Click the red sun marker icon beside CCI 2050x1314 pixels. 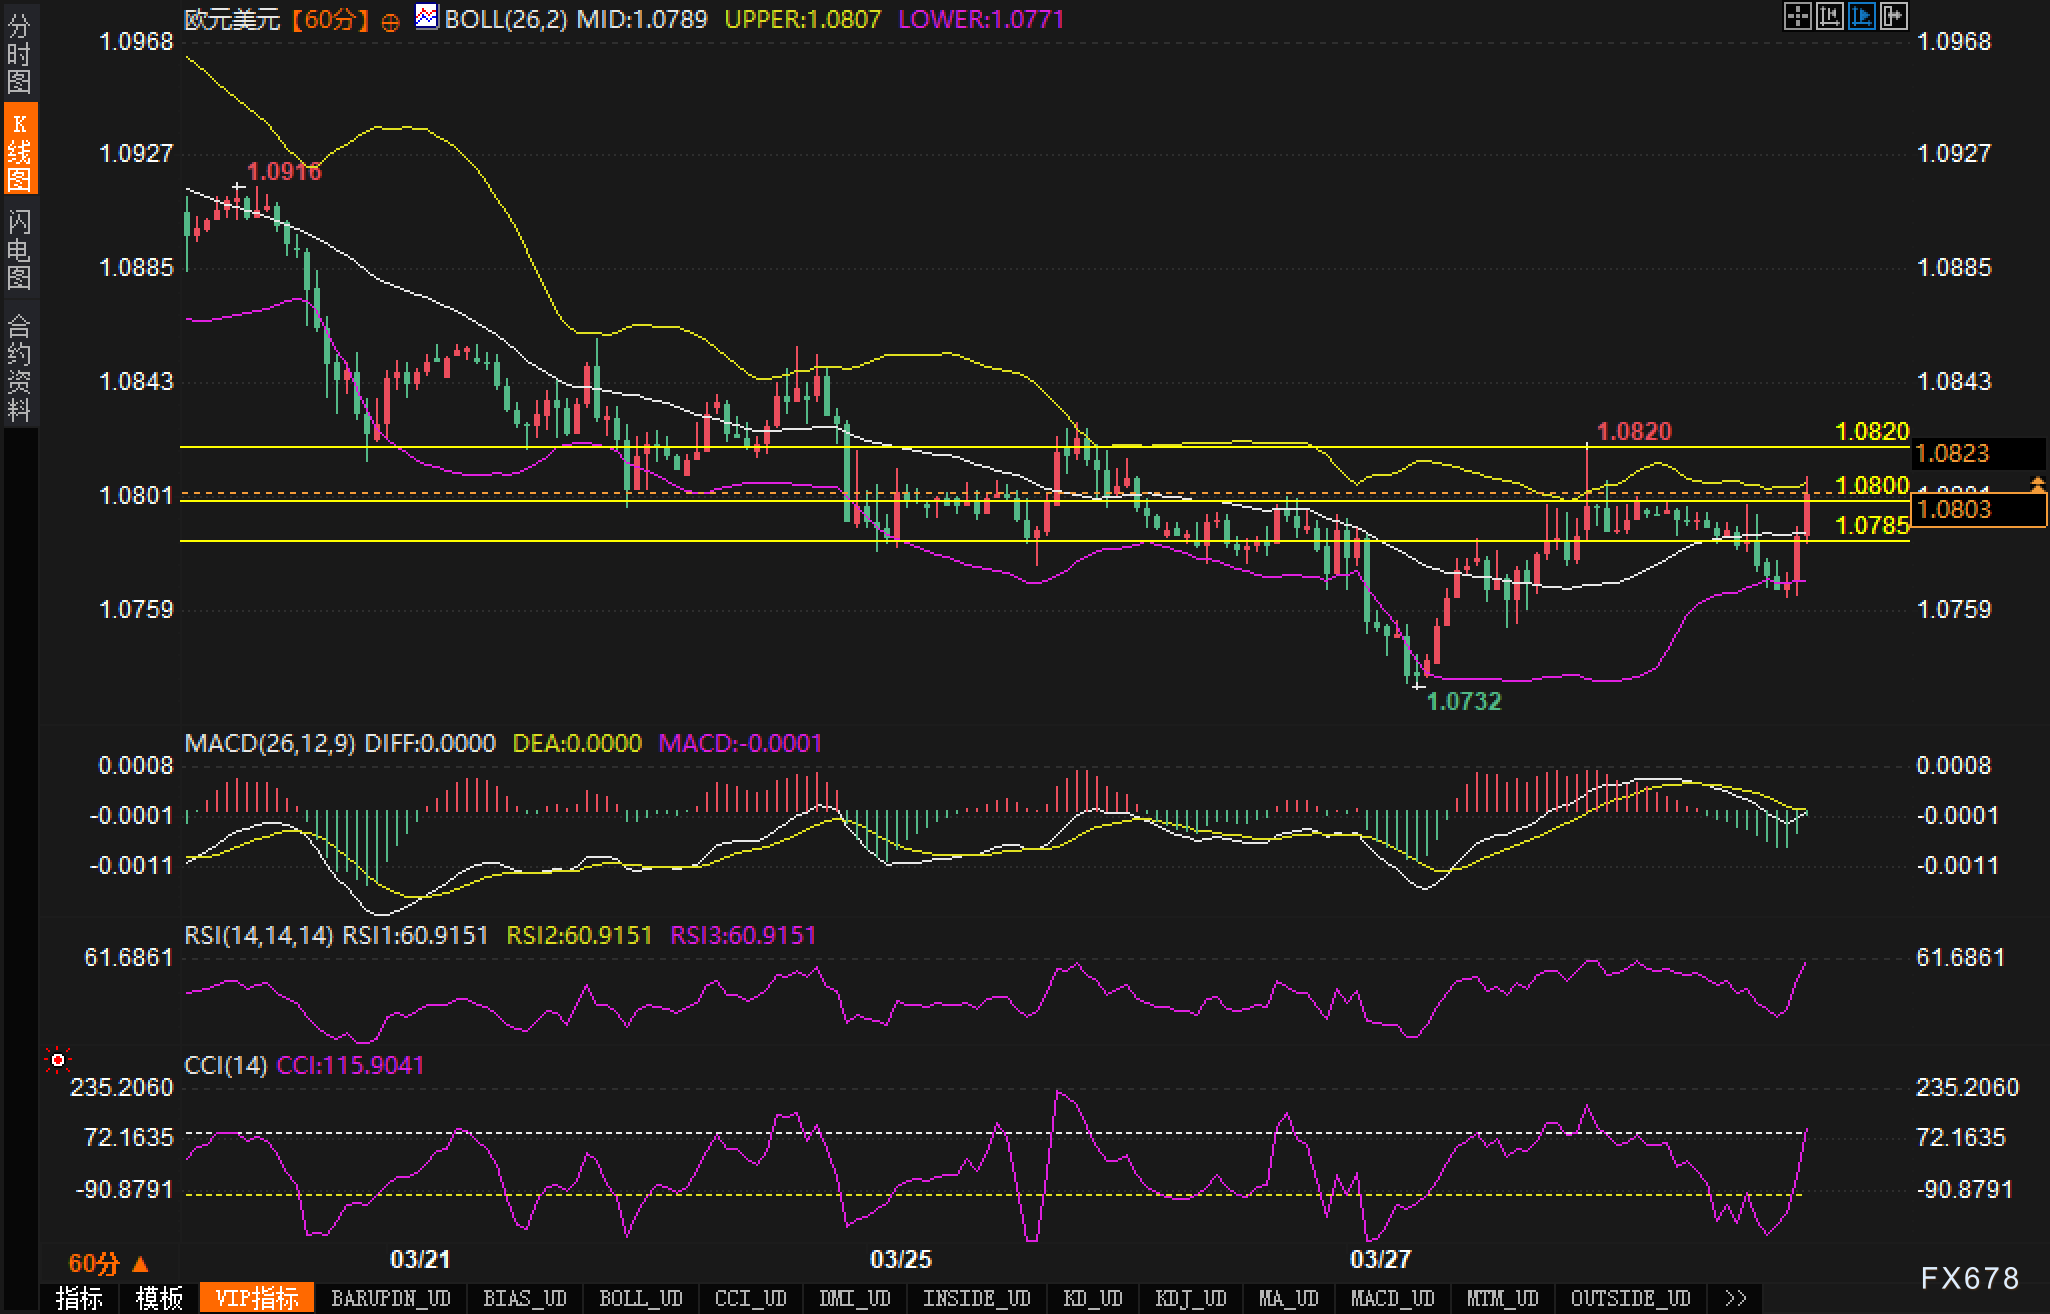(58, 1059)
